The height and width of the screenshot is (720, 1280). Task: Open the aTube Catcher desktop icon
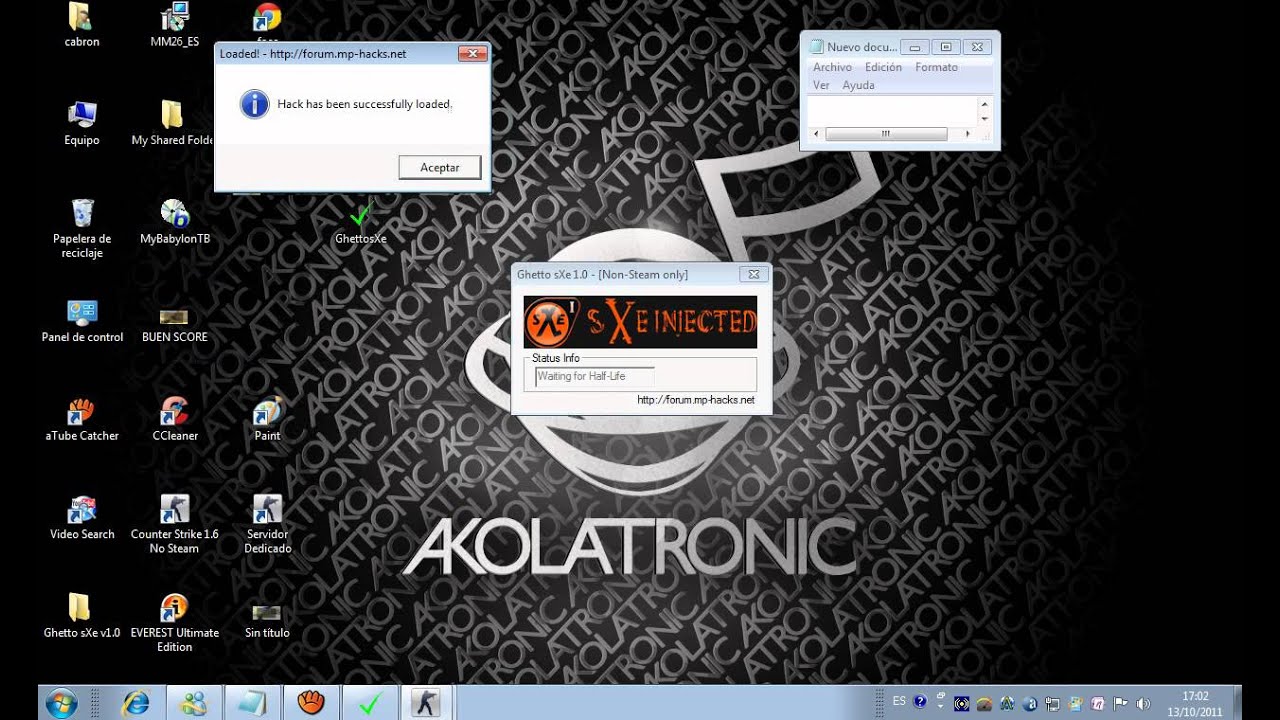tap(81, 412)
